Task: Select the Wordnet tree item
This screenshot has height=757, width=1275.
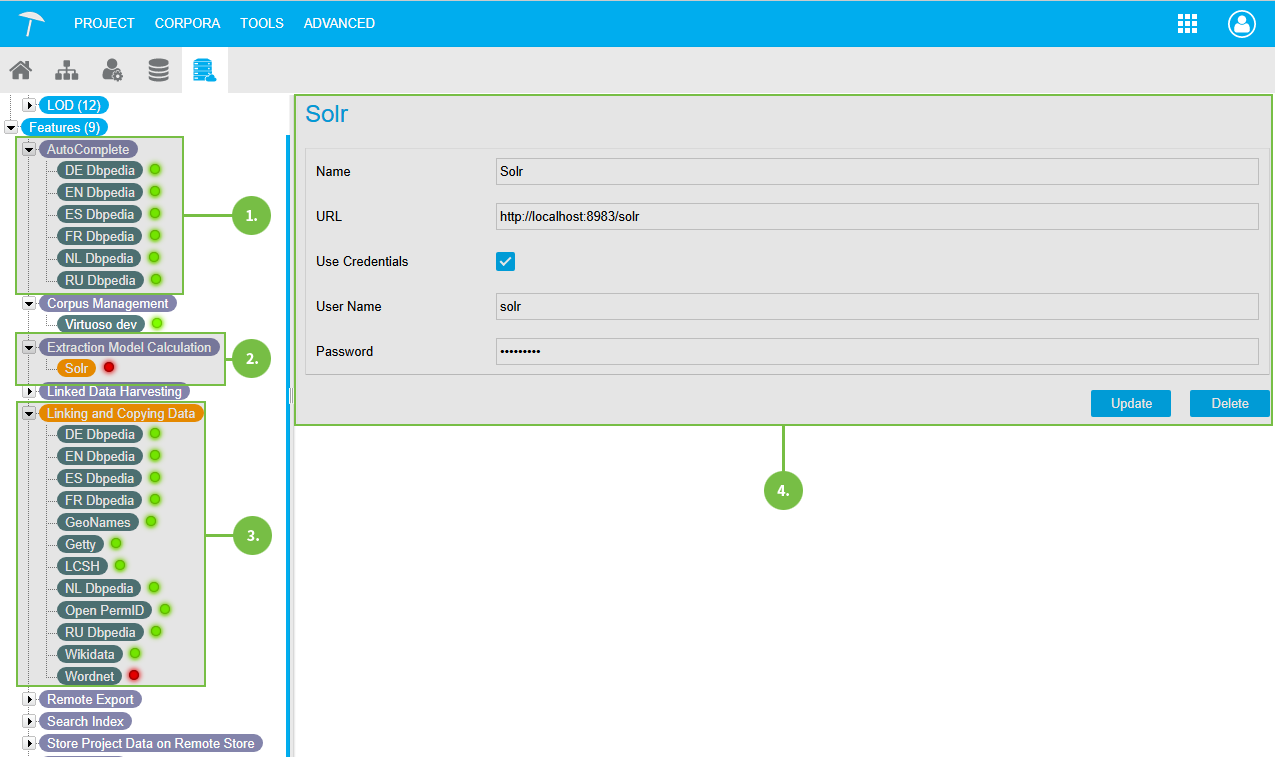Action: click(89, 676)
